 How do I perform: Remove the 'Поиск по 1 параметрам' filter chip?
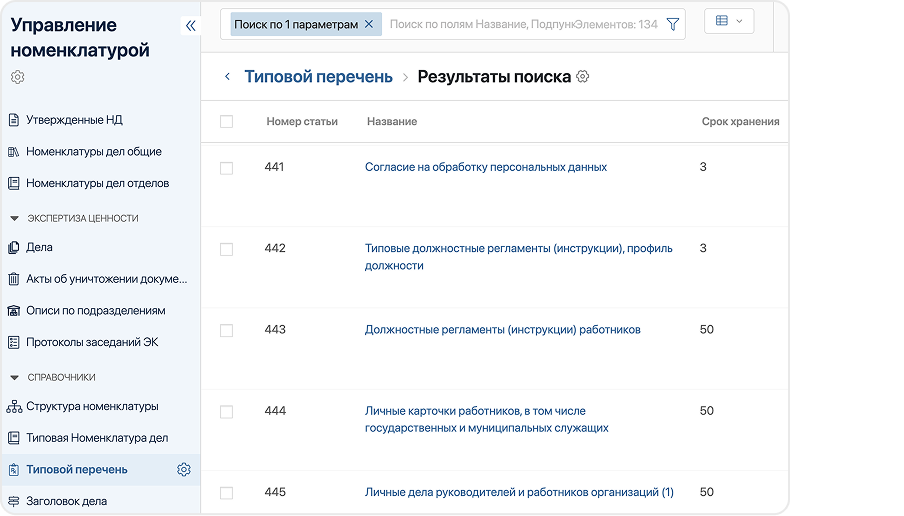click(369, 24)
